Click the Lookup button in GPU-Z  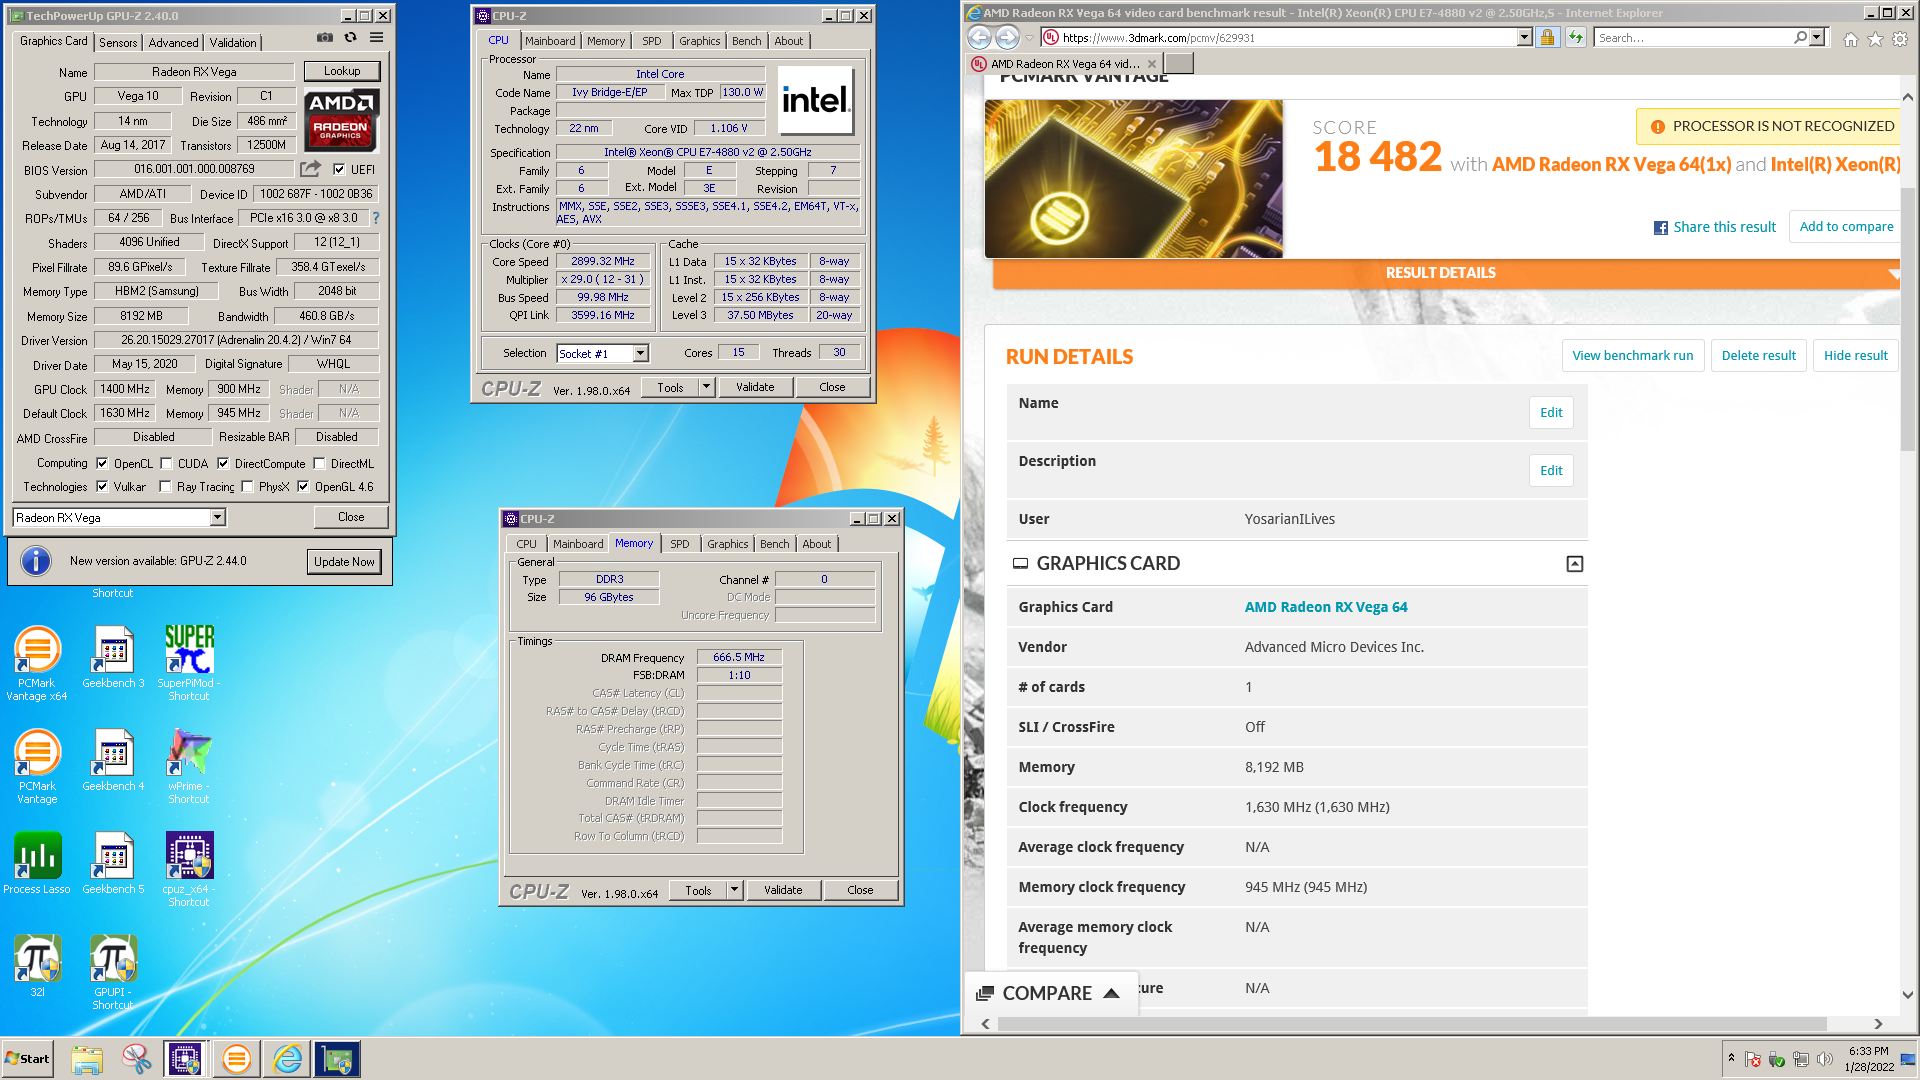tap(342, 71)
